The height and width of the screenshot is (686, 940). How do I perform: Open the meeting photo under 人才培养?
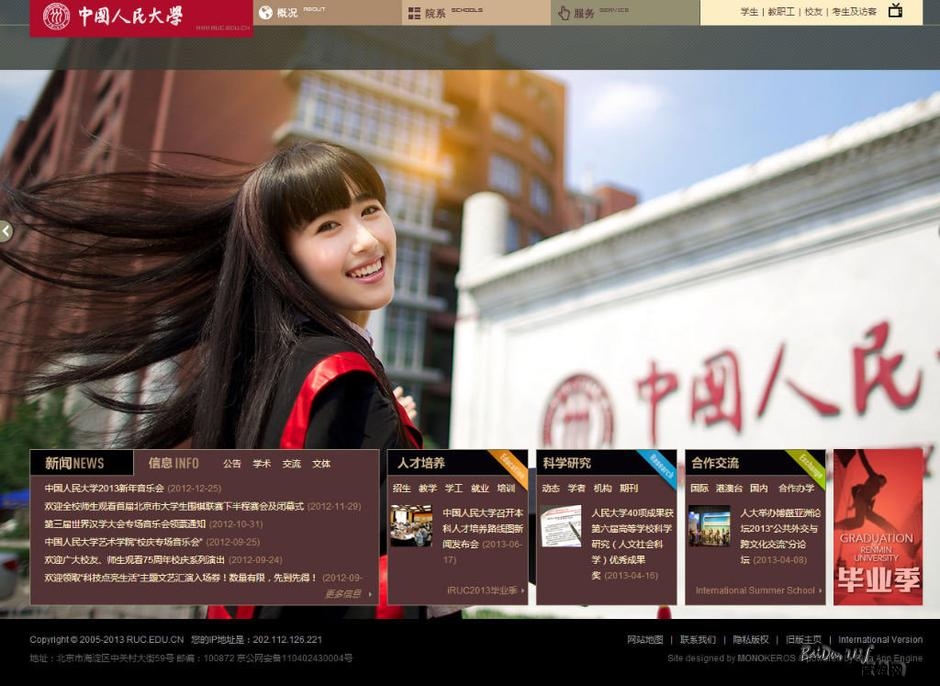click(x=411, y=526)
